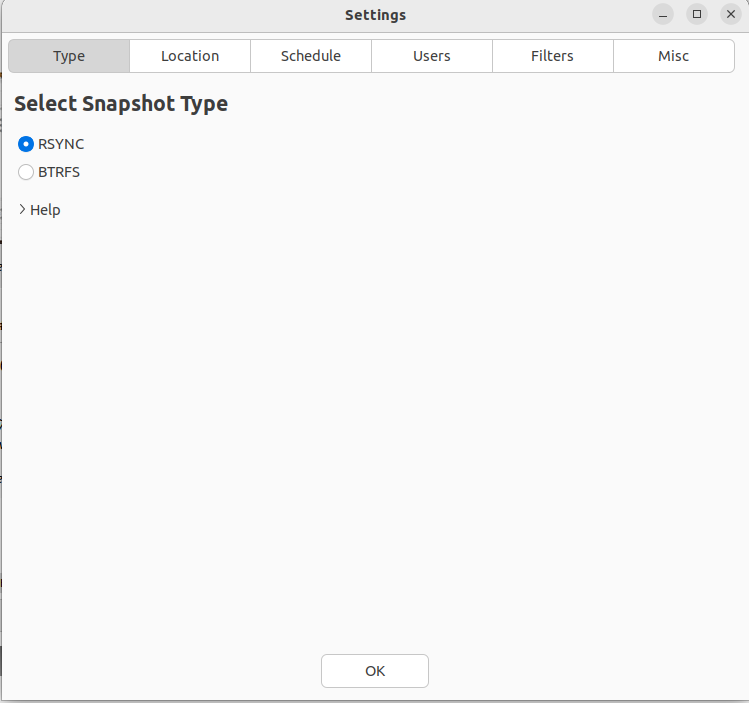
Task: Switch to the Type tab
Action: (x=69, y=56)
